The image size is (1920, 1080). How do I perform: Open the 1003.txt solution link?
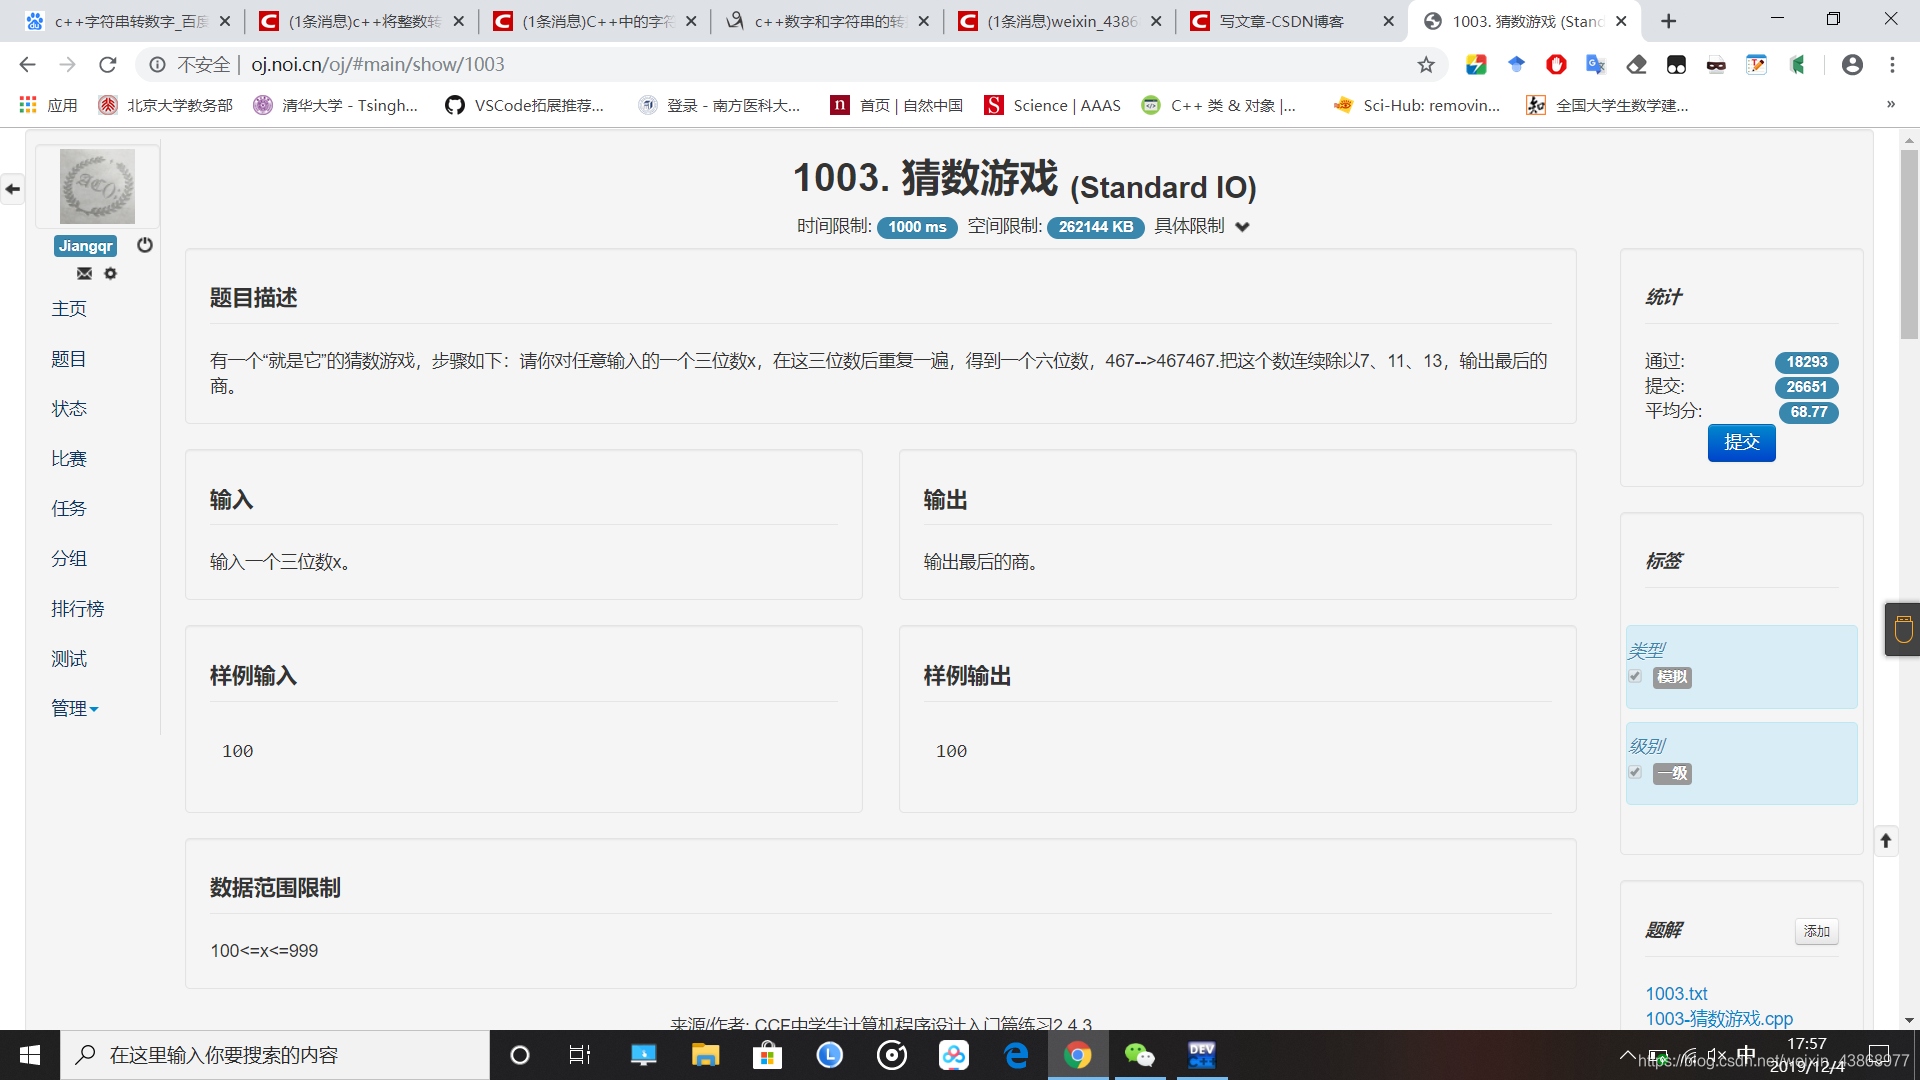point(1676,993)
